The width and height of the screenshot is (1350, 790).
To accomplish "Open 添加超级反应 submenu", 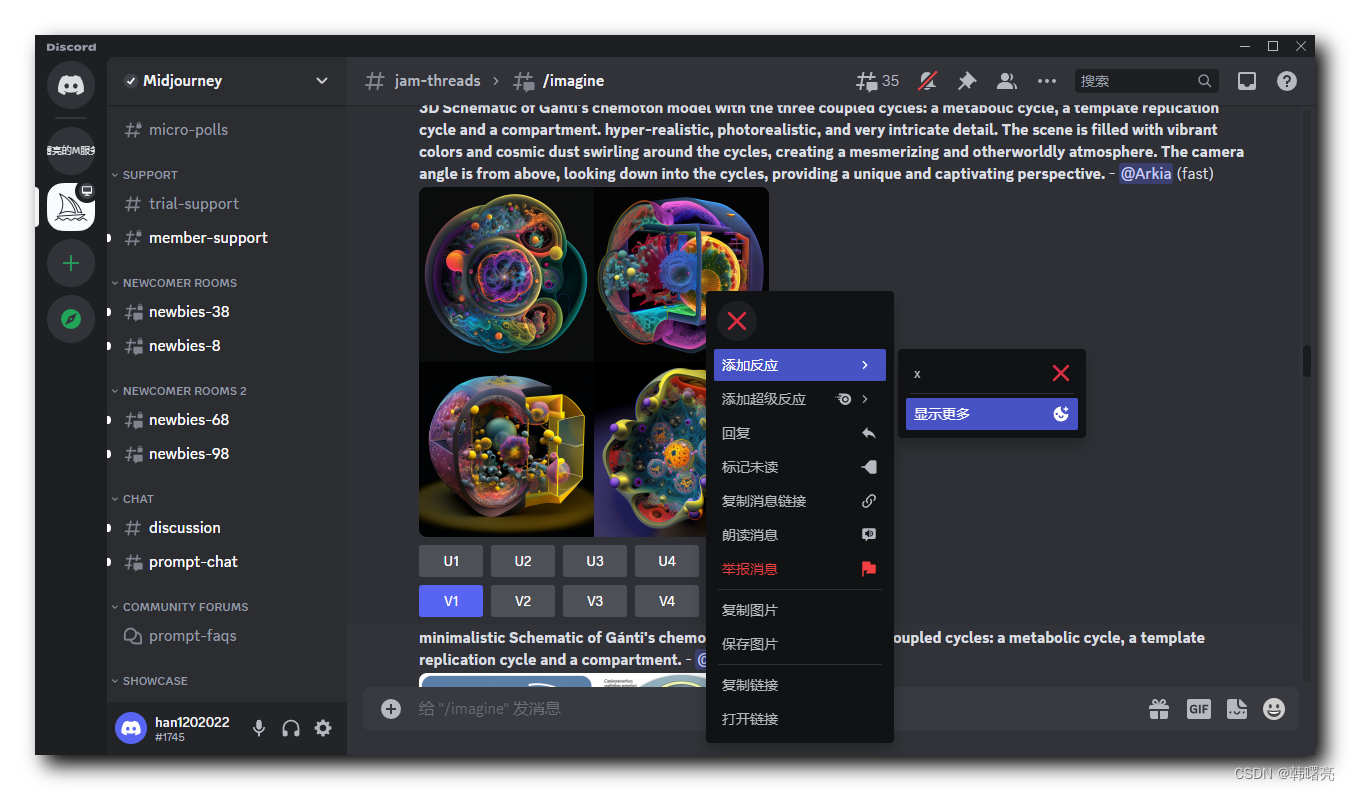I will [x=800, y=399].
